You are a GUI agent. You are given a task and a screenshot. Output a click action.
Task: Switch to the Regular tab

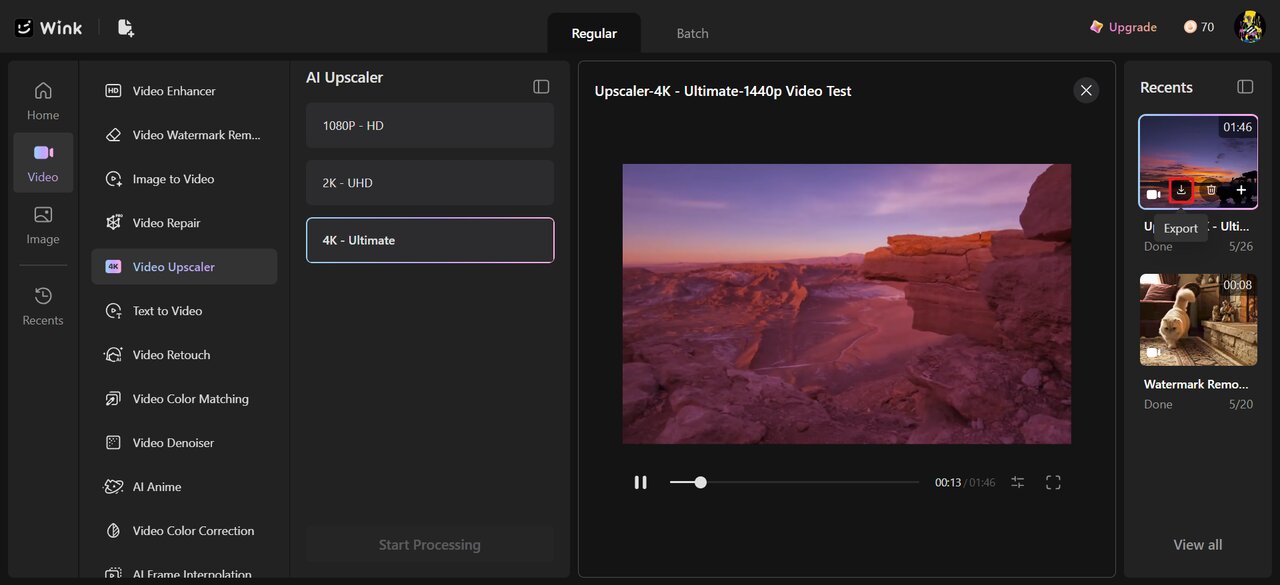point(594,33)
